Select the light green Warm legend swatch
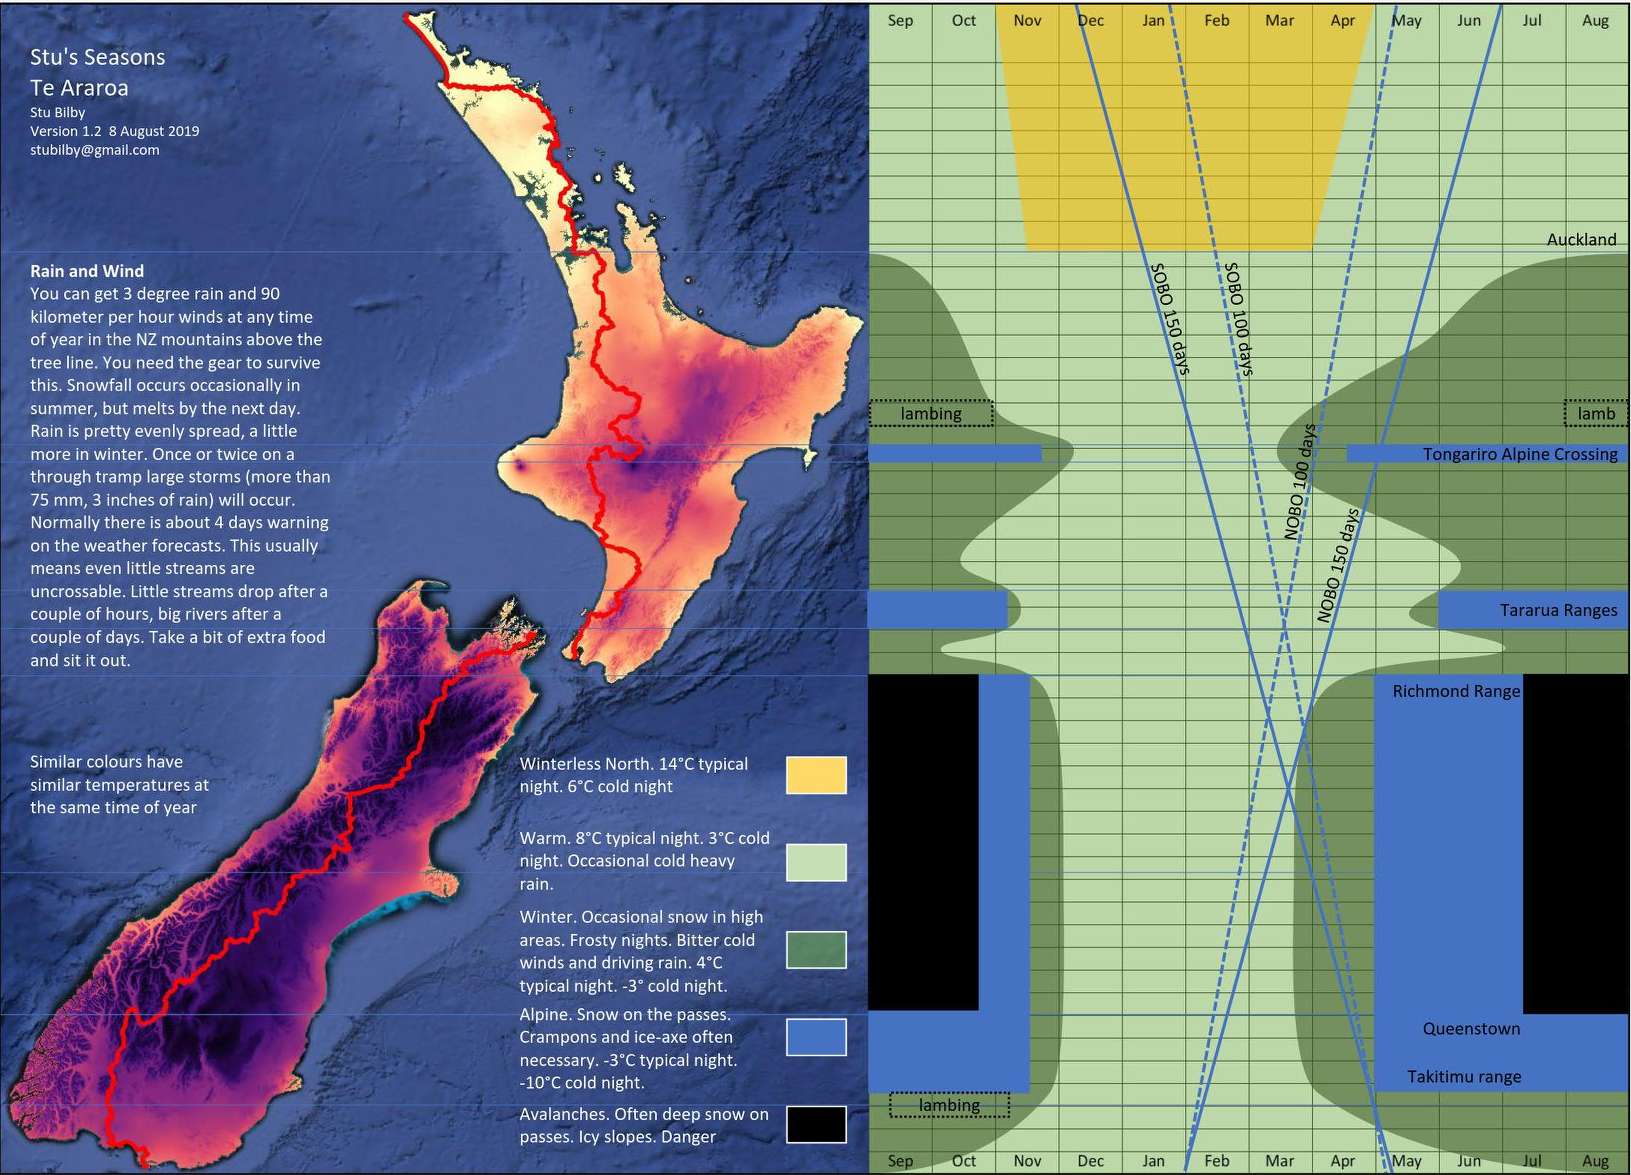Screen dimensions: 1631x1175 pos(816,862)
